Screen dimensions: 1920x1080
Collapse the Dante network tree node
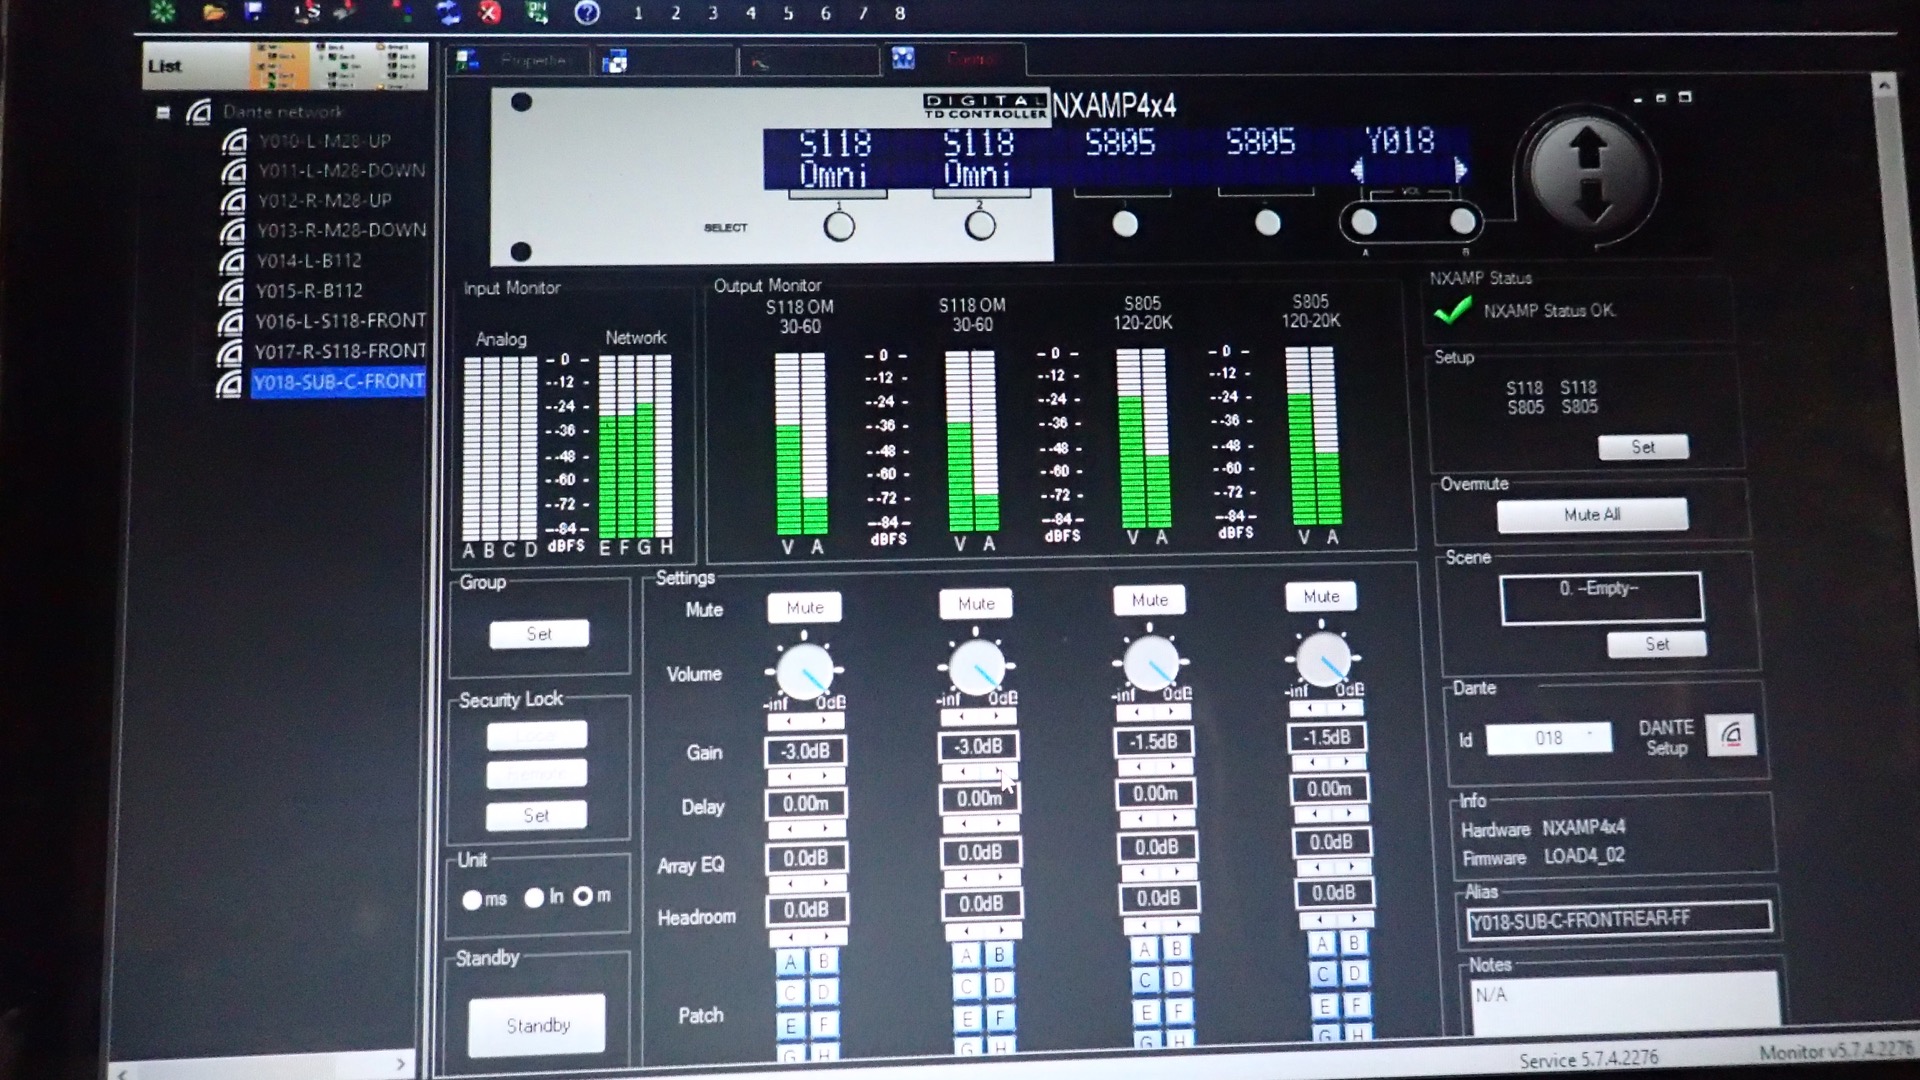tap(163, 112)
